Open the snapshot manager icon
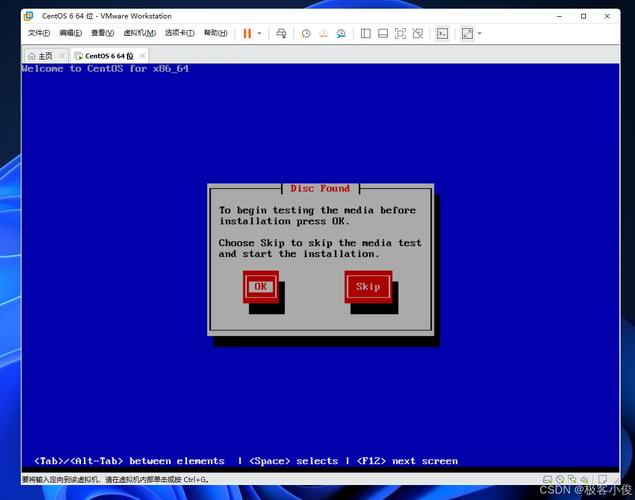The width and height of the screenshot is (635, 500). 341,34
